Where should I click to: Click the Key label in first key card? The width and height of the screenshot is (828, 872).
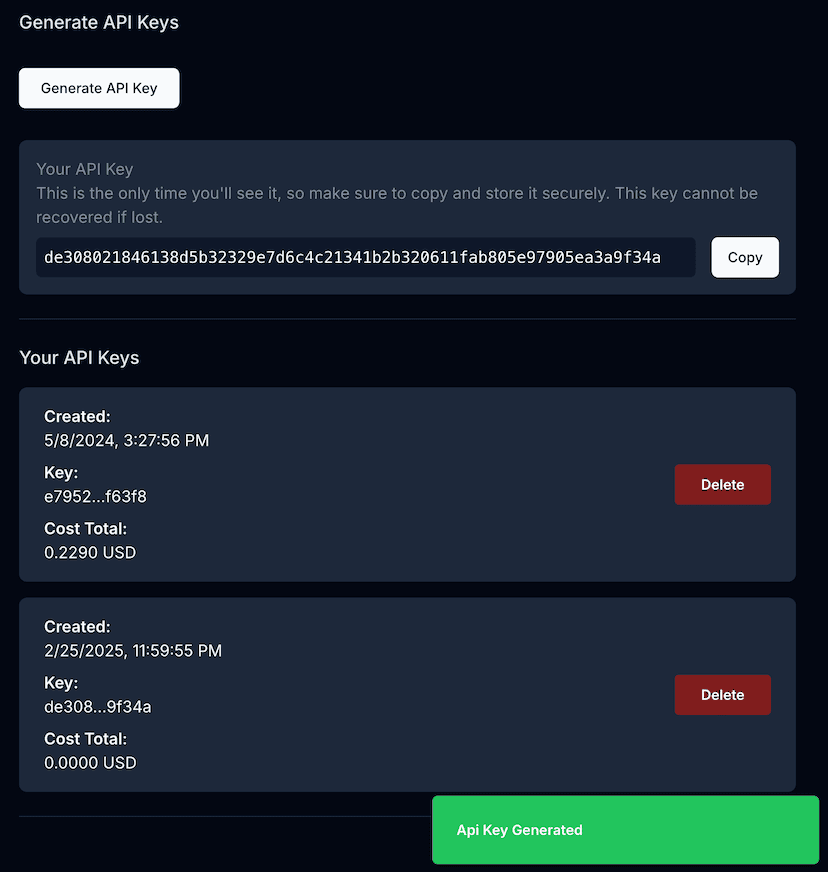click(x=61, y=472)
